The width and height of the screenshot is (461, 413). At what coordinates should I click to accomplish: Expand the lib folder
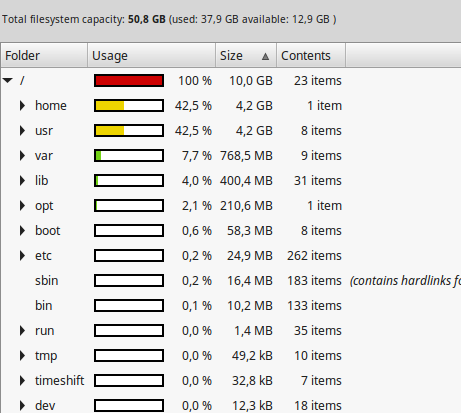coord(22,181)
